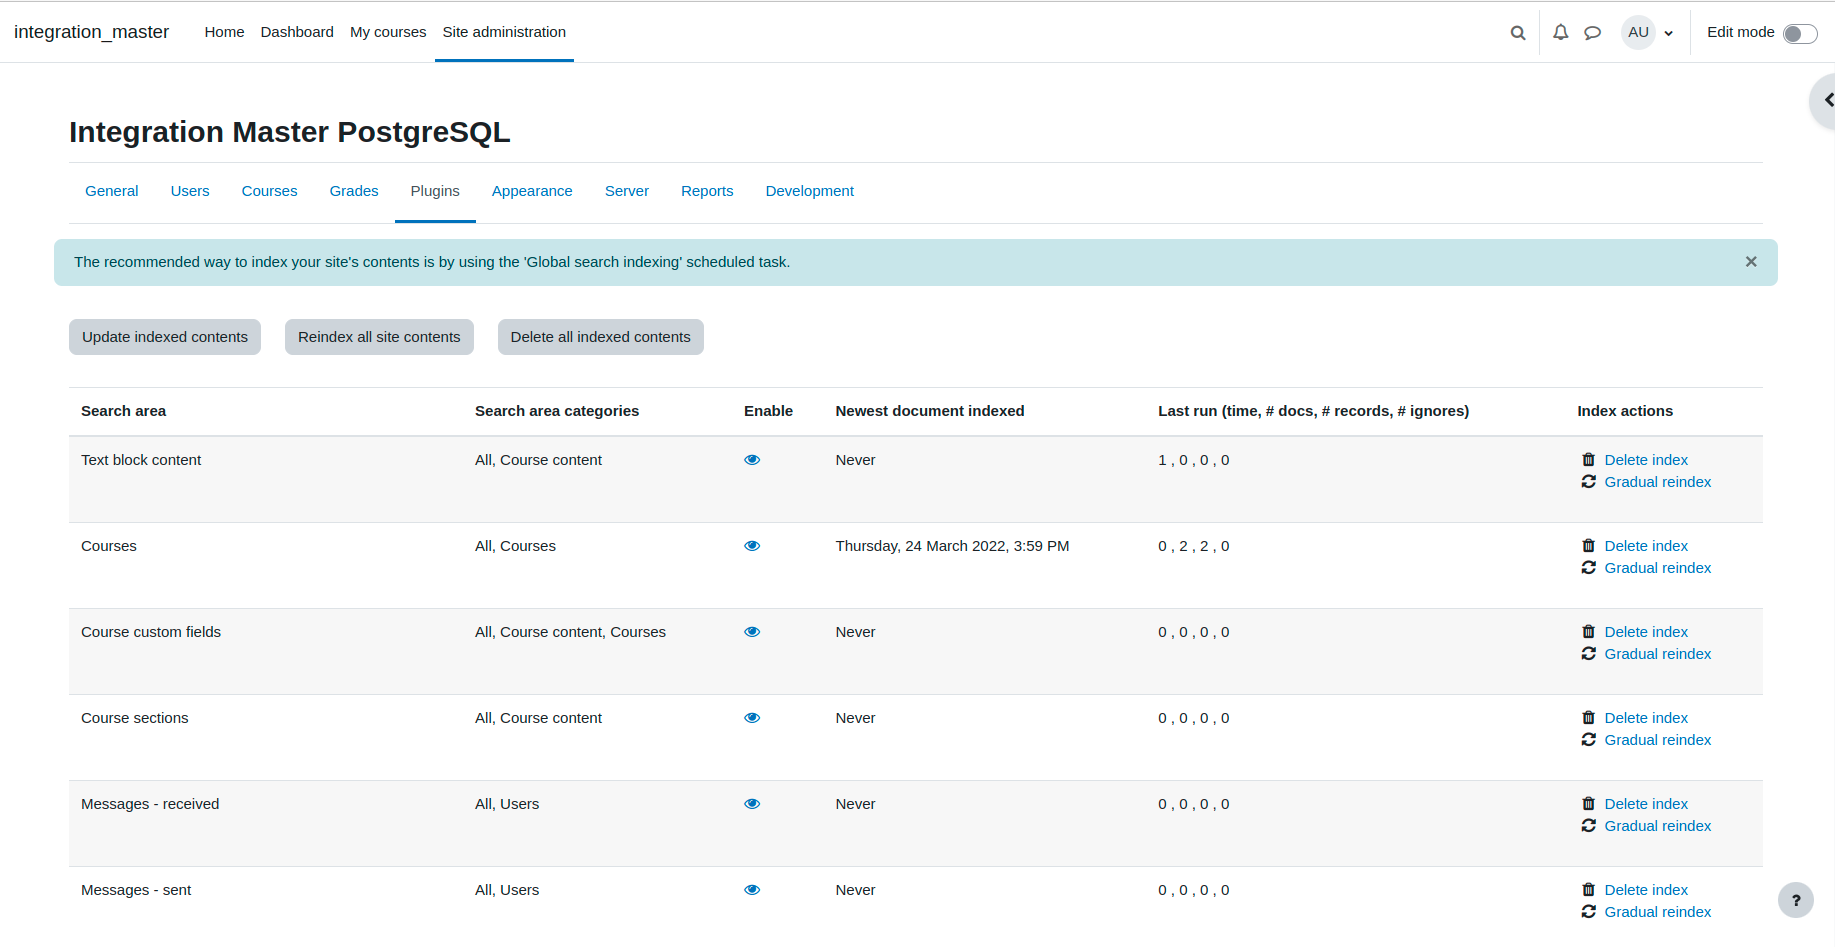Viewport: 1835px width, 947px height.
Task: Click reindex icon in Courses row
Action: [1588, 568]
